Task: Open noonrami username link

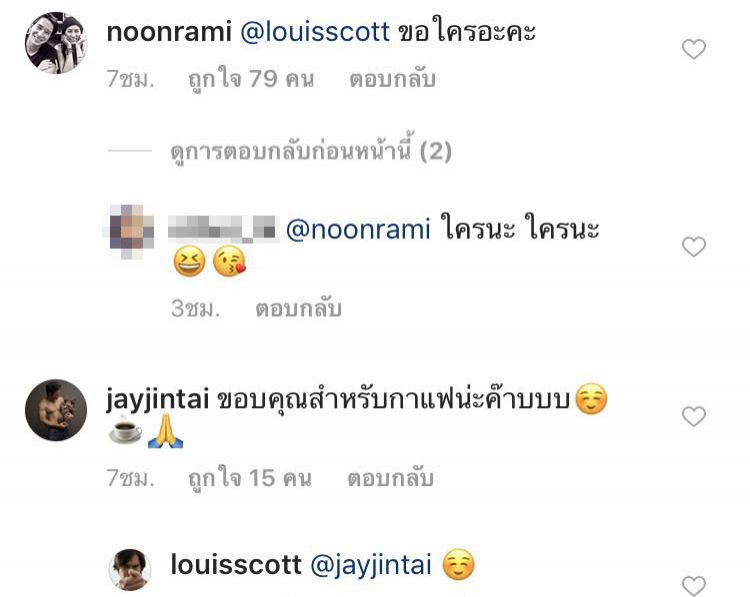Action: (169, 32)
